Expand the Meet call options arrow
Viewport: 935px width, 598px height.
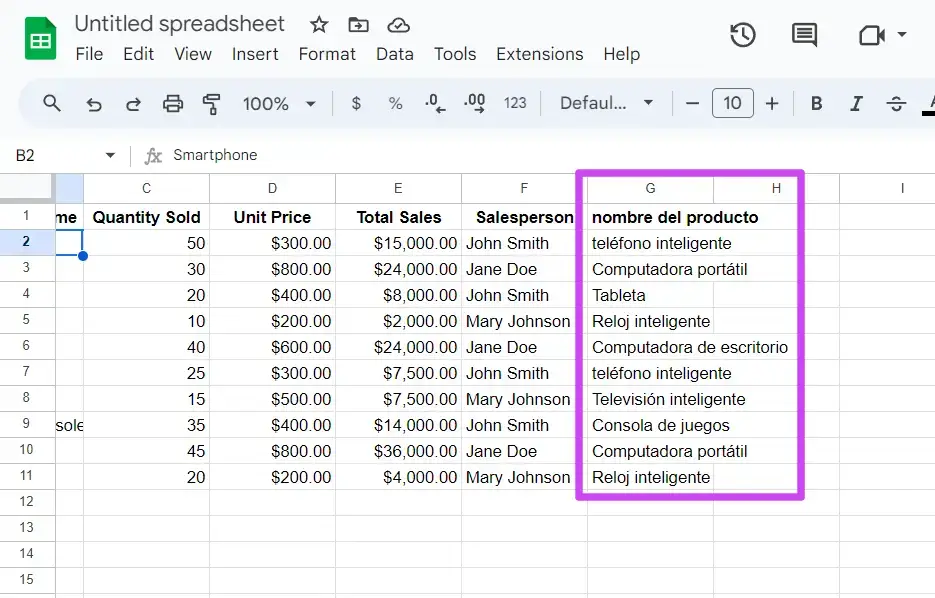click(x=902, y=35)
